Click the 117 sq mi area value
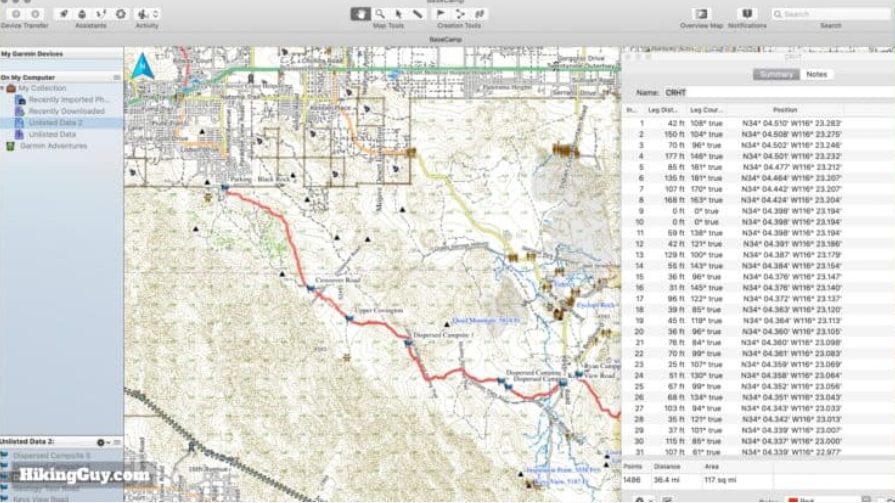This screenshot has height=503, width=895. (720, 480)
